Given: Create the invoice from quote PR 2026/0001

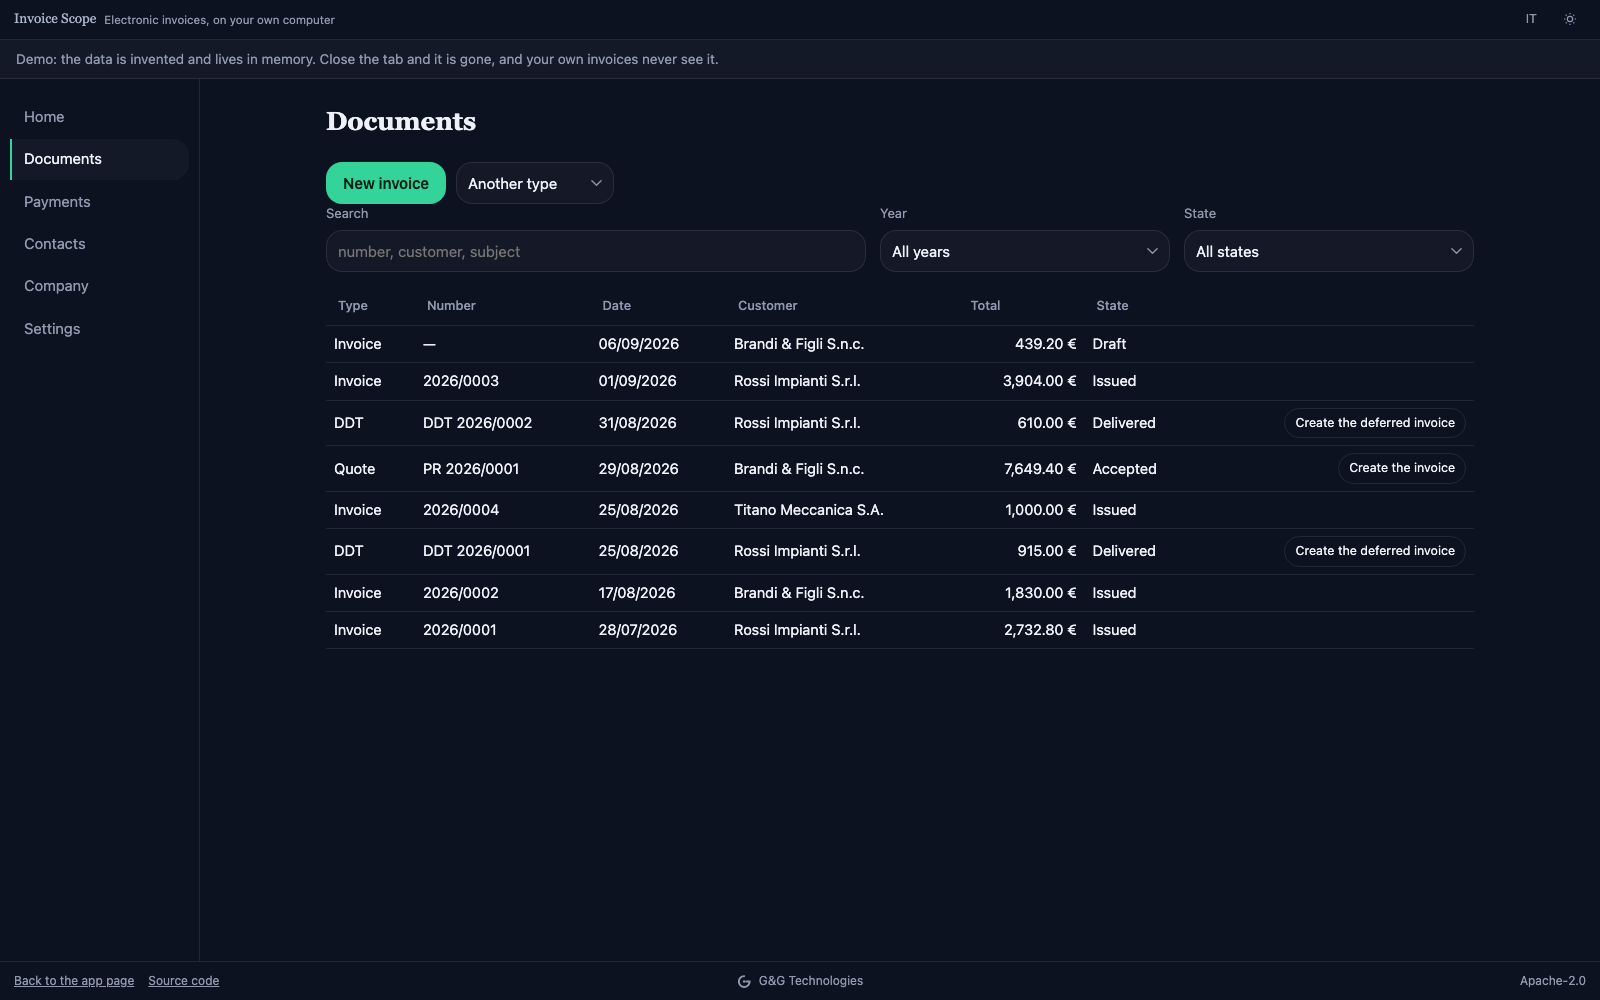Looking at the screenshot, I should (1402, 468).
